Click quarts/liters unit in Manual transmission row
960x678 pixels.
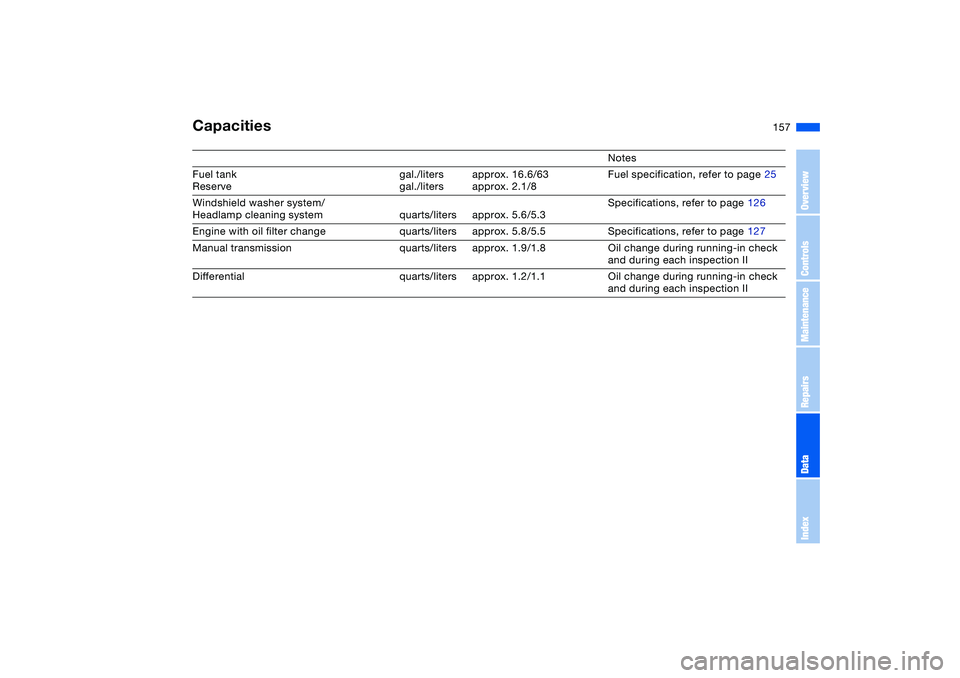coord(428,248)
